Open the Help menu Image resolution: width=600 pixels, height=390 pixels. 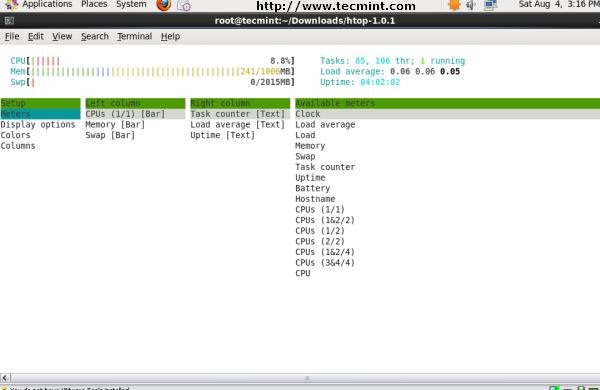click(170, 36)
